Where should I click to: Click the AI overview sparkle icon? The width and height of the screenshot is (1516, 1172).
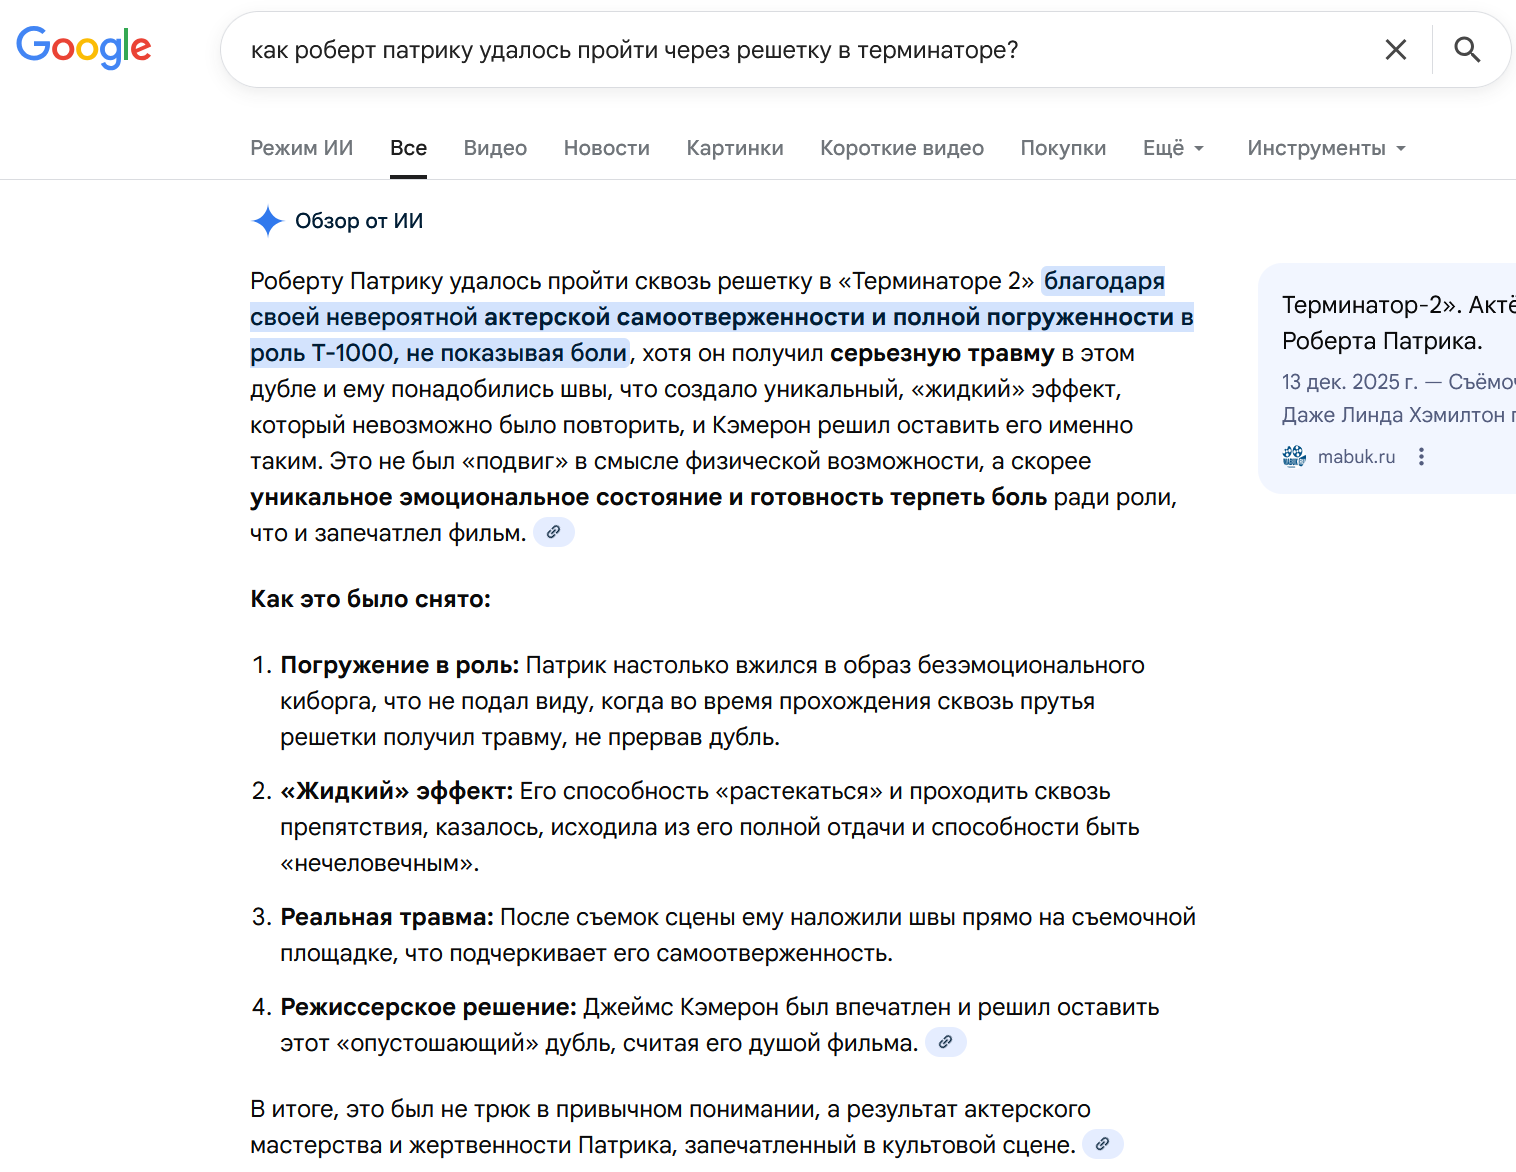(x=268, y=221)
